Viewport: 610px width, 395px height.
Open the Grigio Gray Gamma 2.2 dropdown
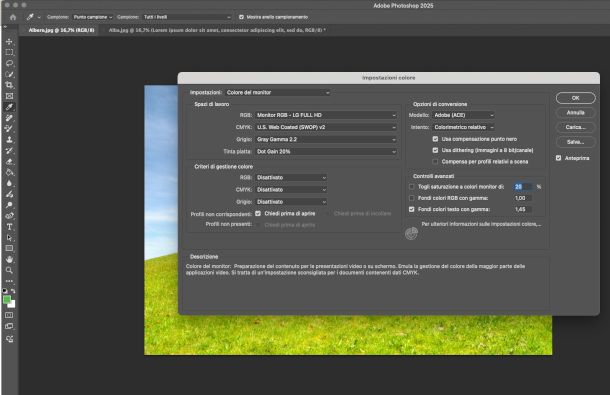point(326,139)
